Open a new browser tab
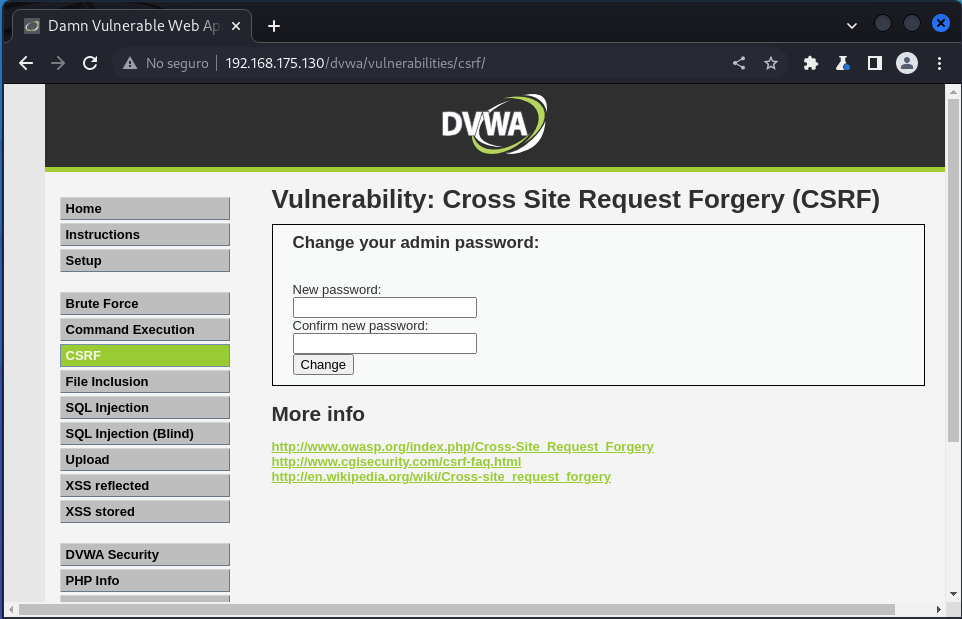The width and height of the screenshot is (962, 619). pyautogui.click(x=274, y=26)
